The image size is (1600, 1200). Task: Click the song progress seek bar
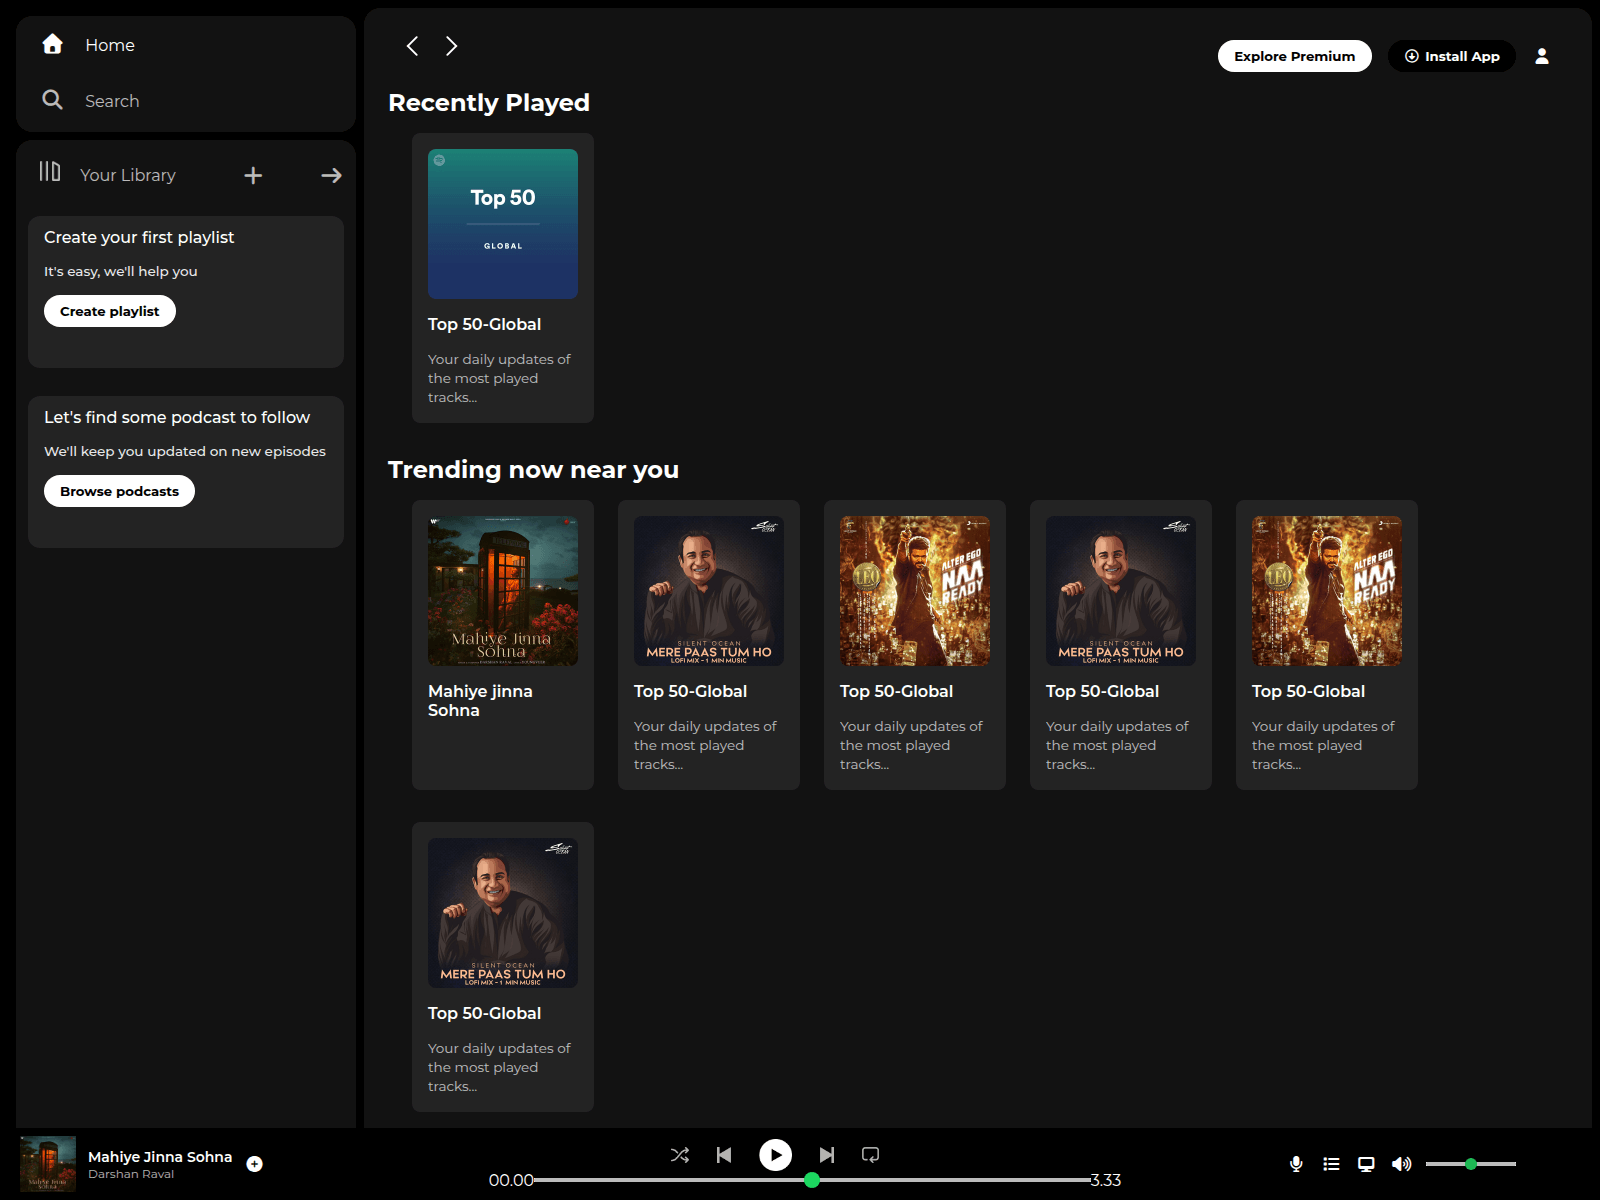(812, 1180)
